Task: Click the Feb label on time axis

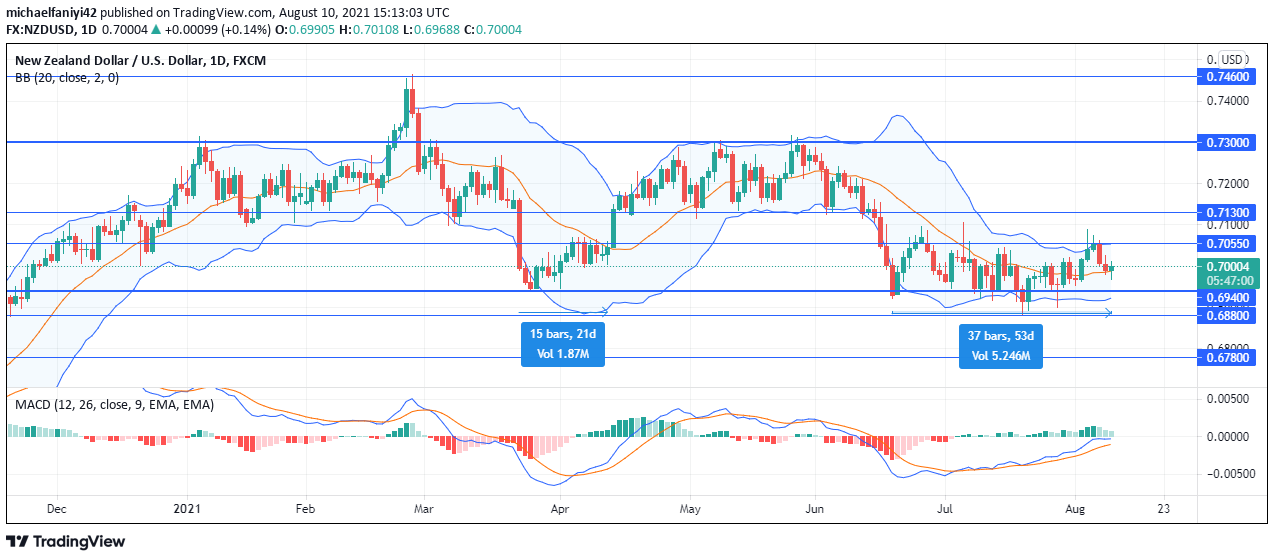Action: [306, 509]
